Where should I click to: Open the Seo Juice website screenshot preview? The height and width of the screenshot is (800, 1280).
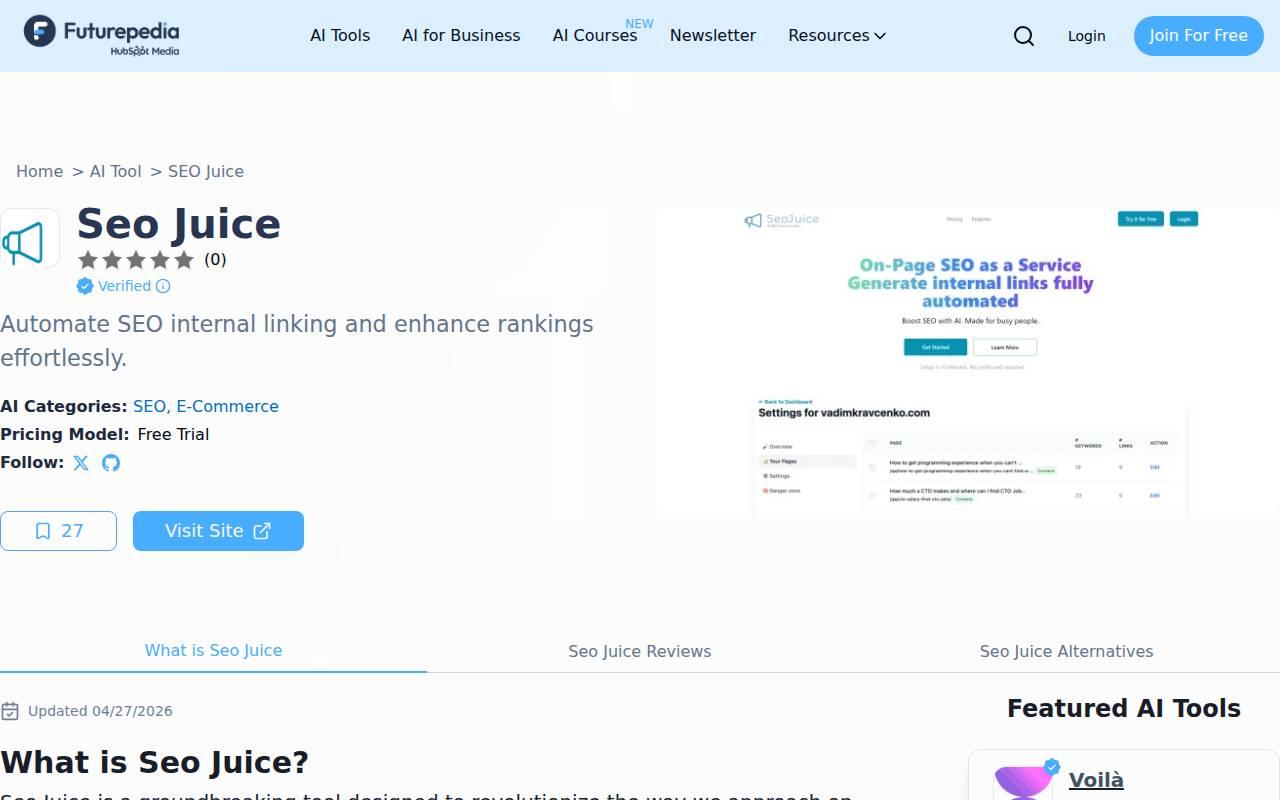(968, 363)
